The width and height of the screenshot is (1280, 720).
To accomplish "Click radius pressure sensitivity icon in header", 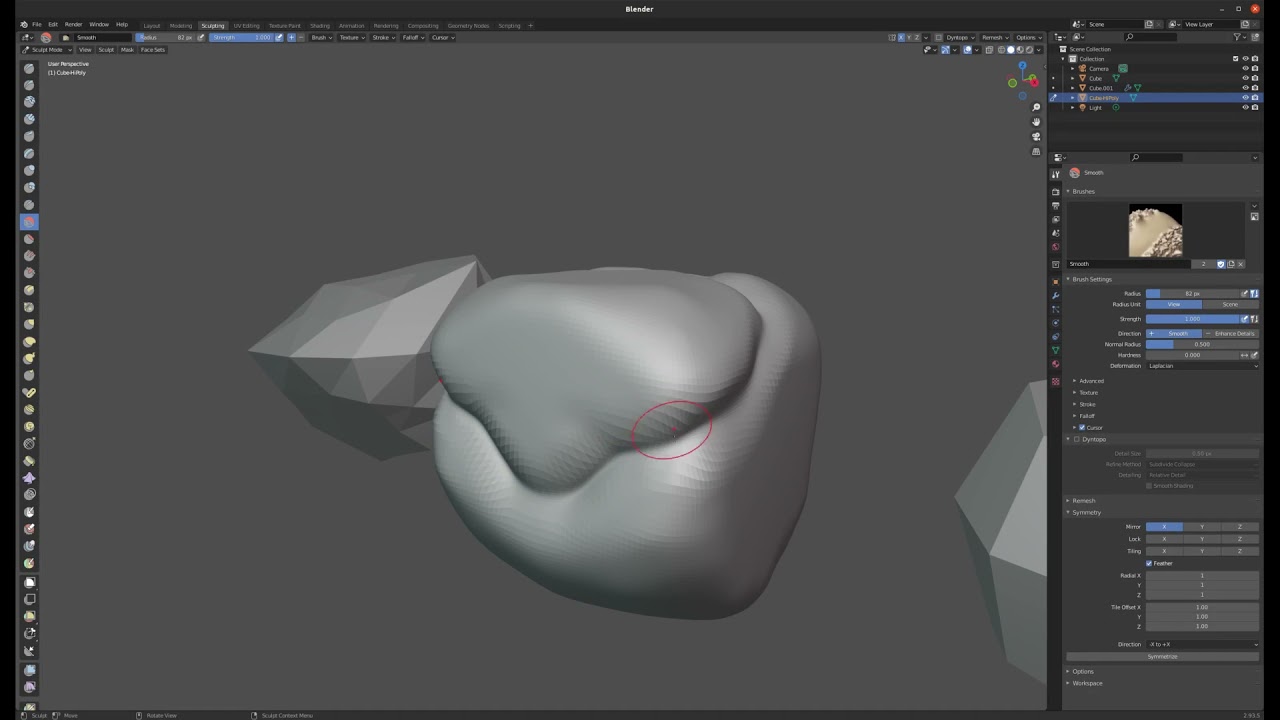I will click(200, 37).
